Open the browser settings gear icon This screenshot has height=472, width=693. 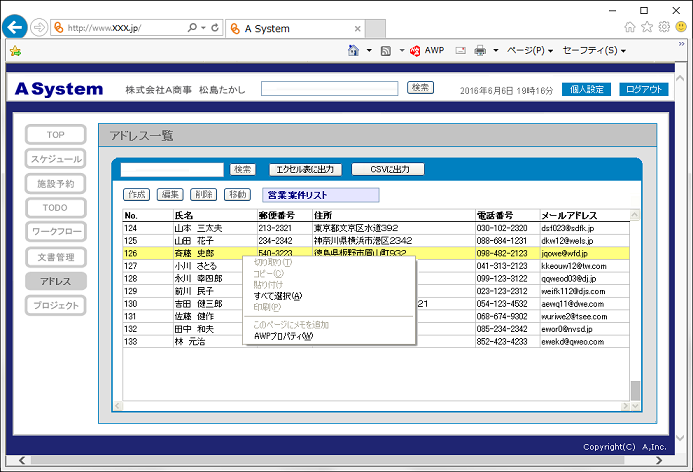click(664, 27)
